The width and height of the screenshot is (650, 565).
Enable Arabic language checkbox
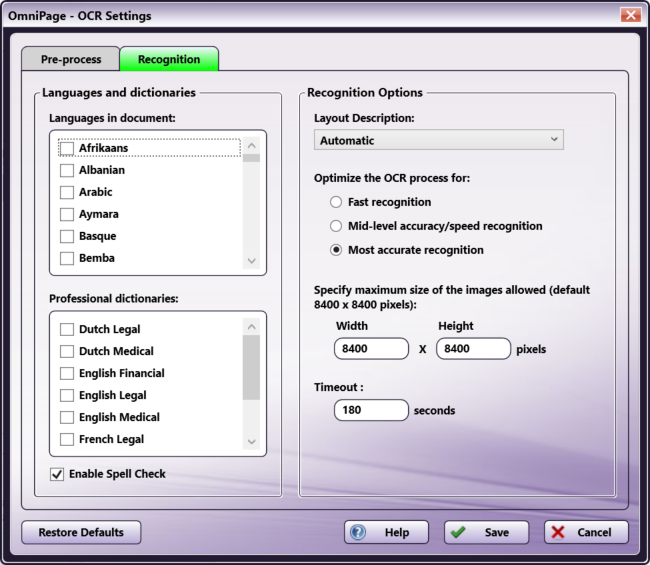tap(67, 192)
